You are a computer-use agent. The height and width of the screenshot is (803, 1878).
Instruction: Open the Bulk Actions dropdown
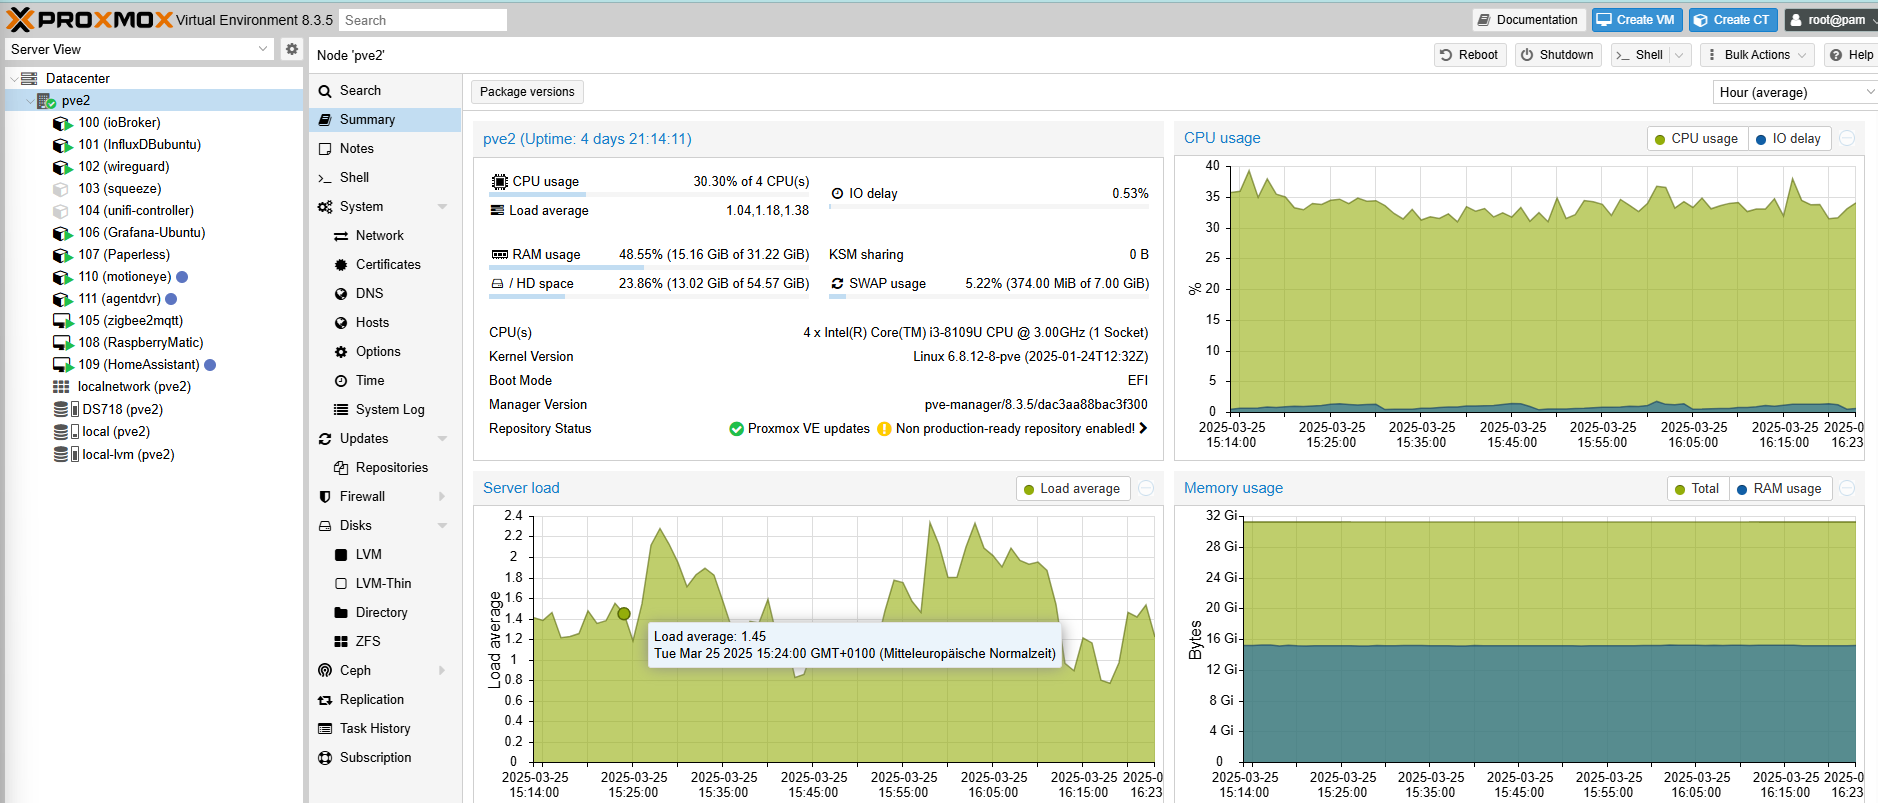pos(1757,55)
